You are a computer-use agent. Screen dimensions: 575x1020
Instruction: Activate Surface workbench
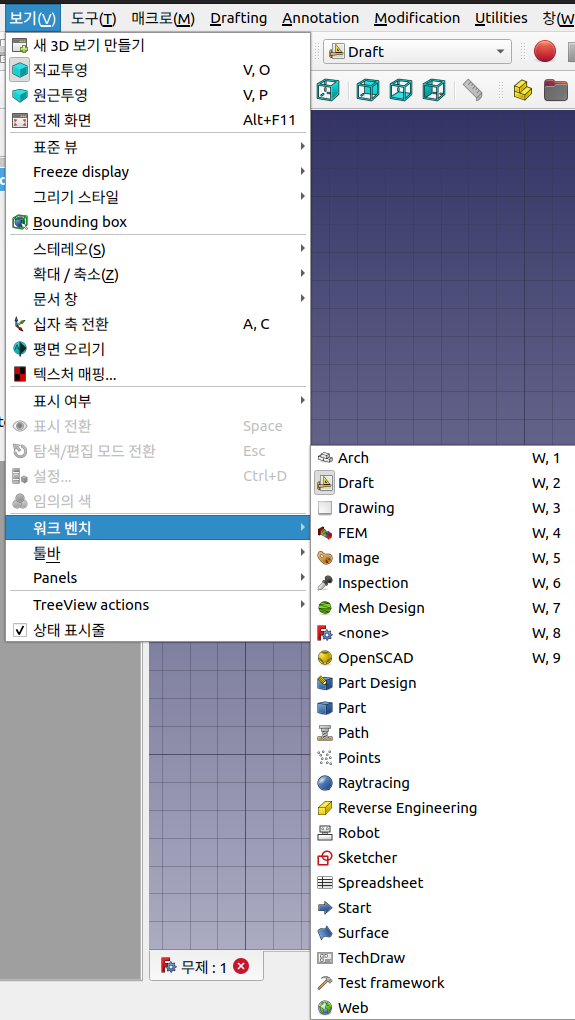click(442, 933)
